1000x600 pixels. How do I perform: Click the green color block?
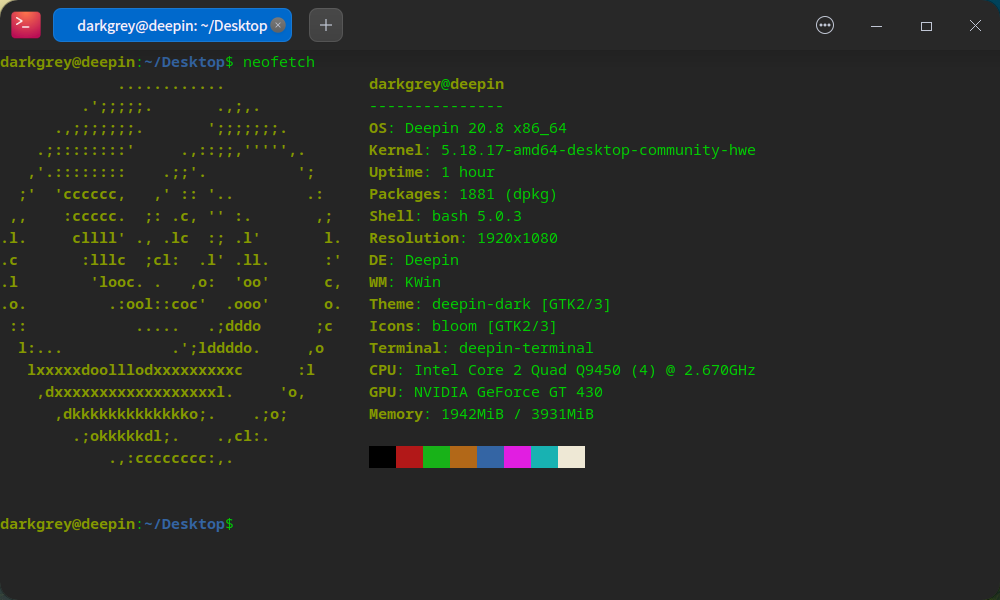[436, 457]
